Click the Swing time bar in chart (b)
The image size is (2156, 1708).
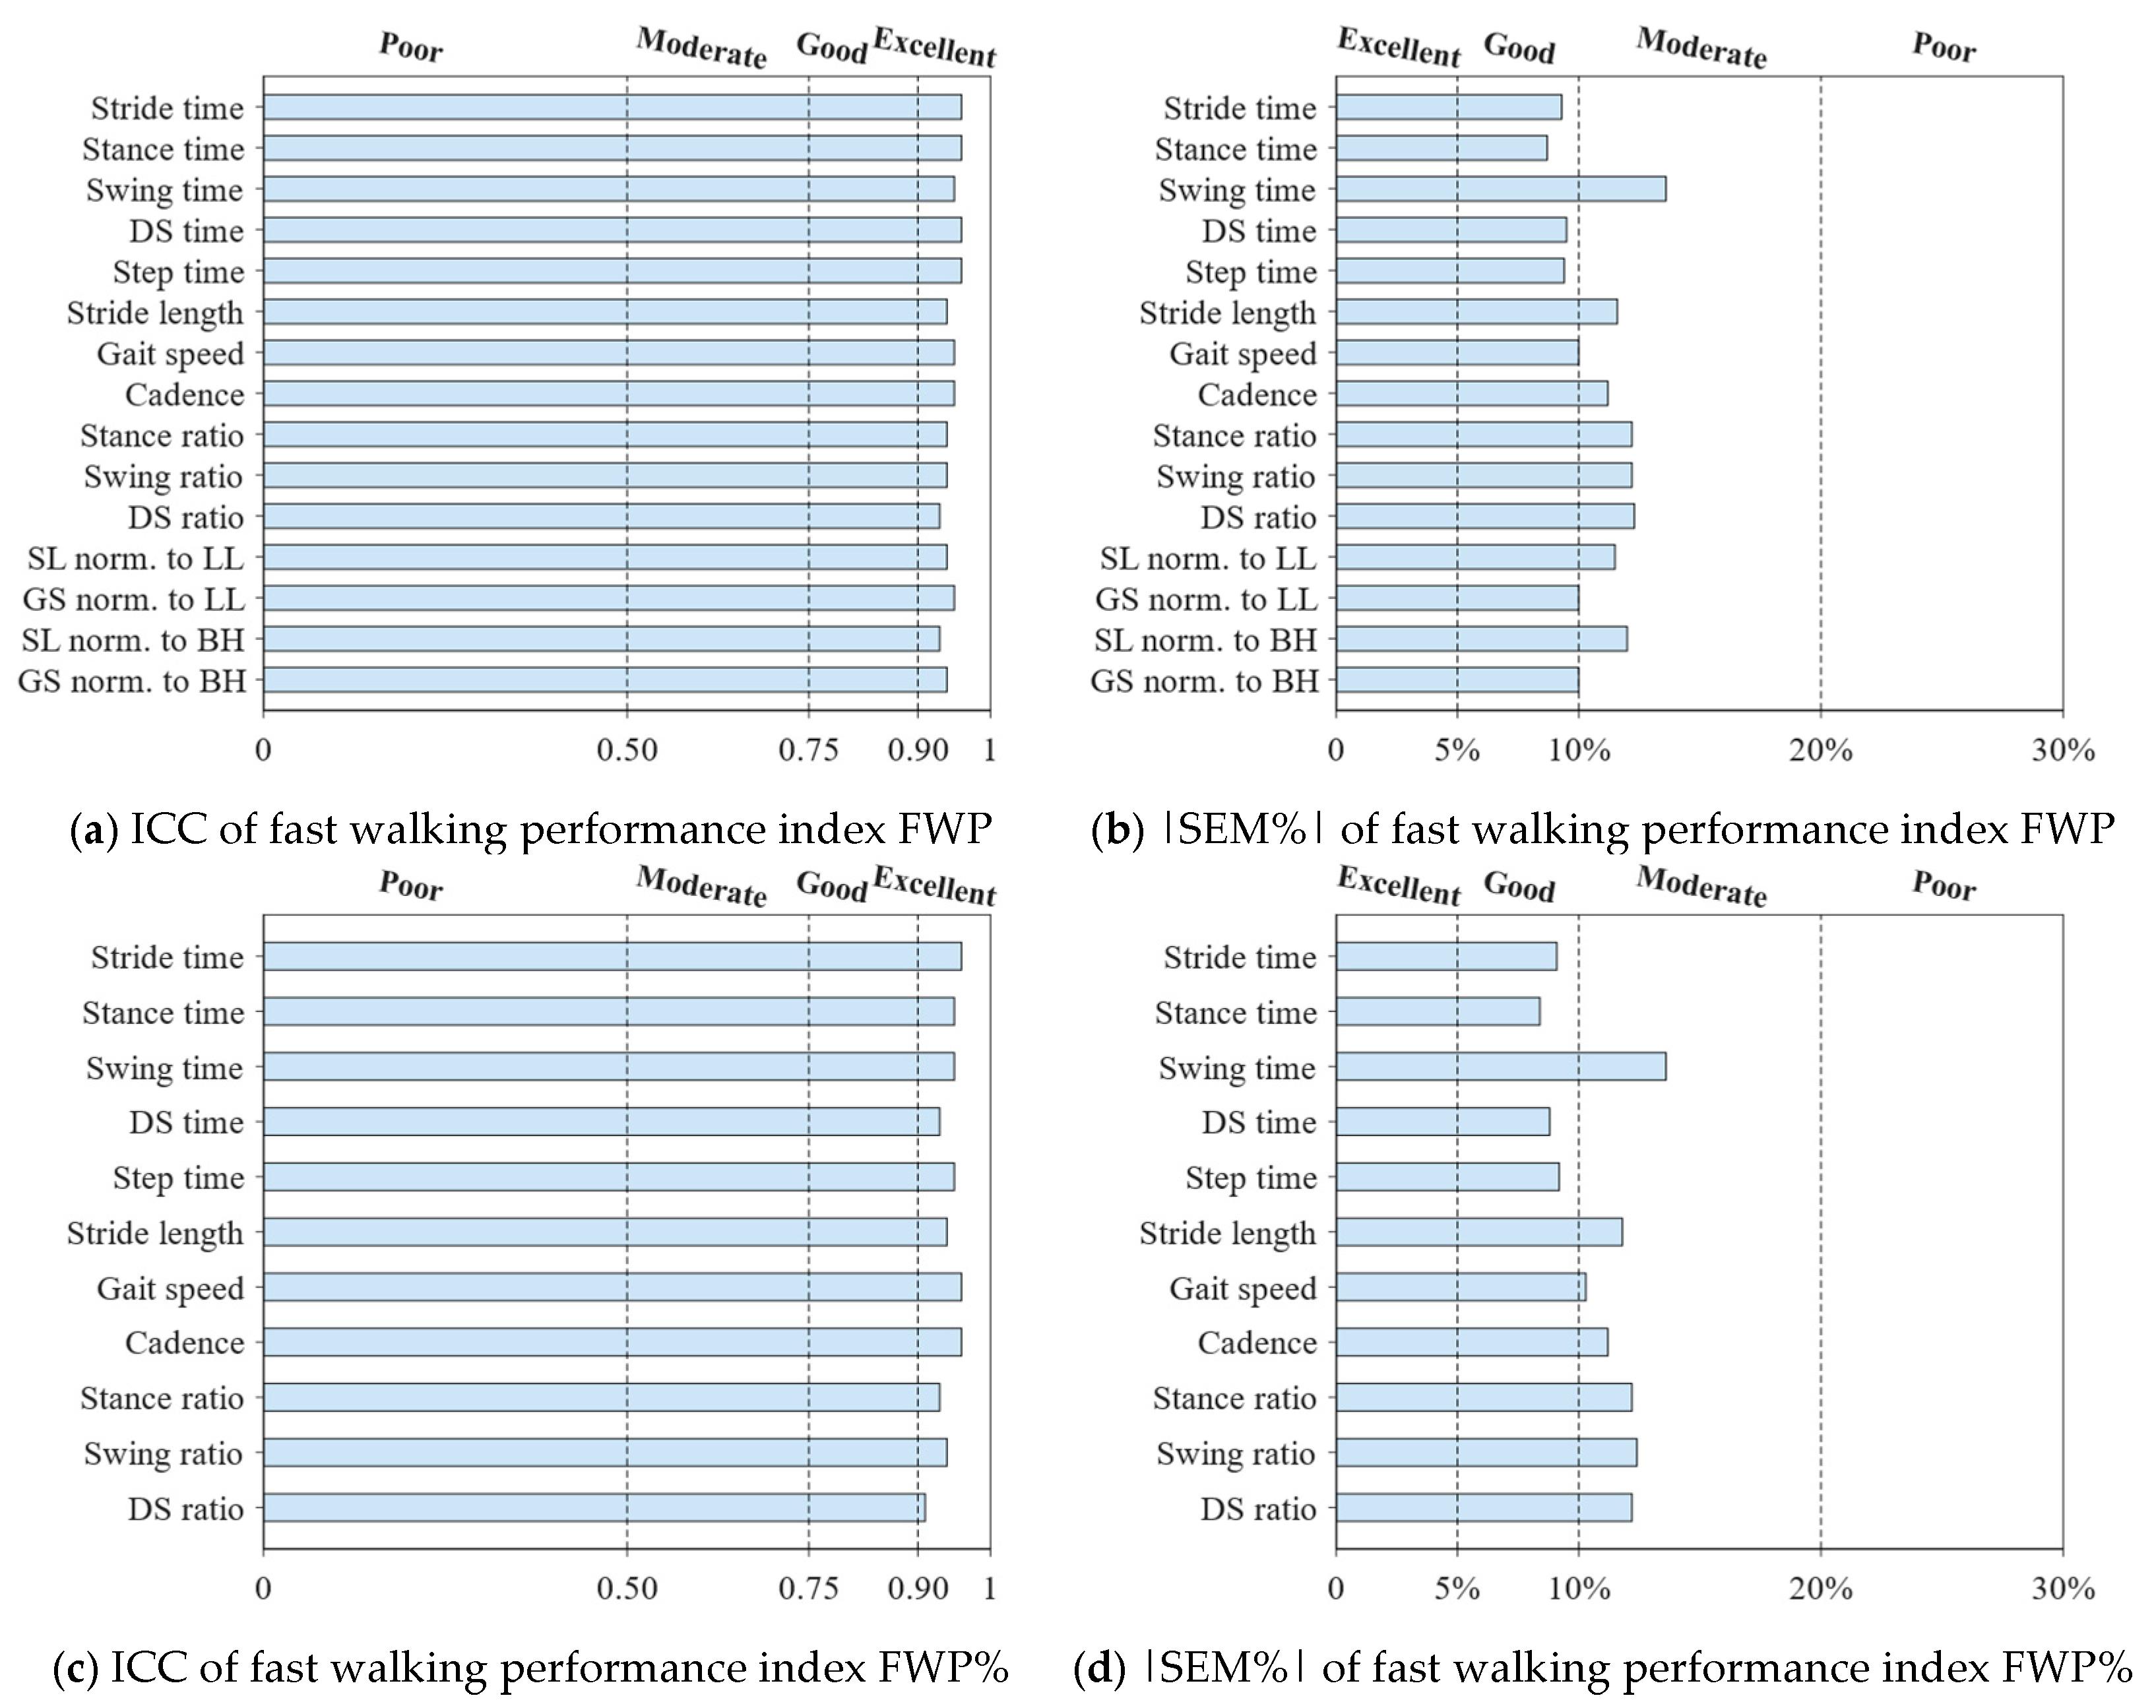(1500, 189)
